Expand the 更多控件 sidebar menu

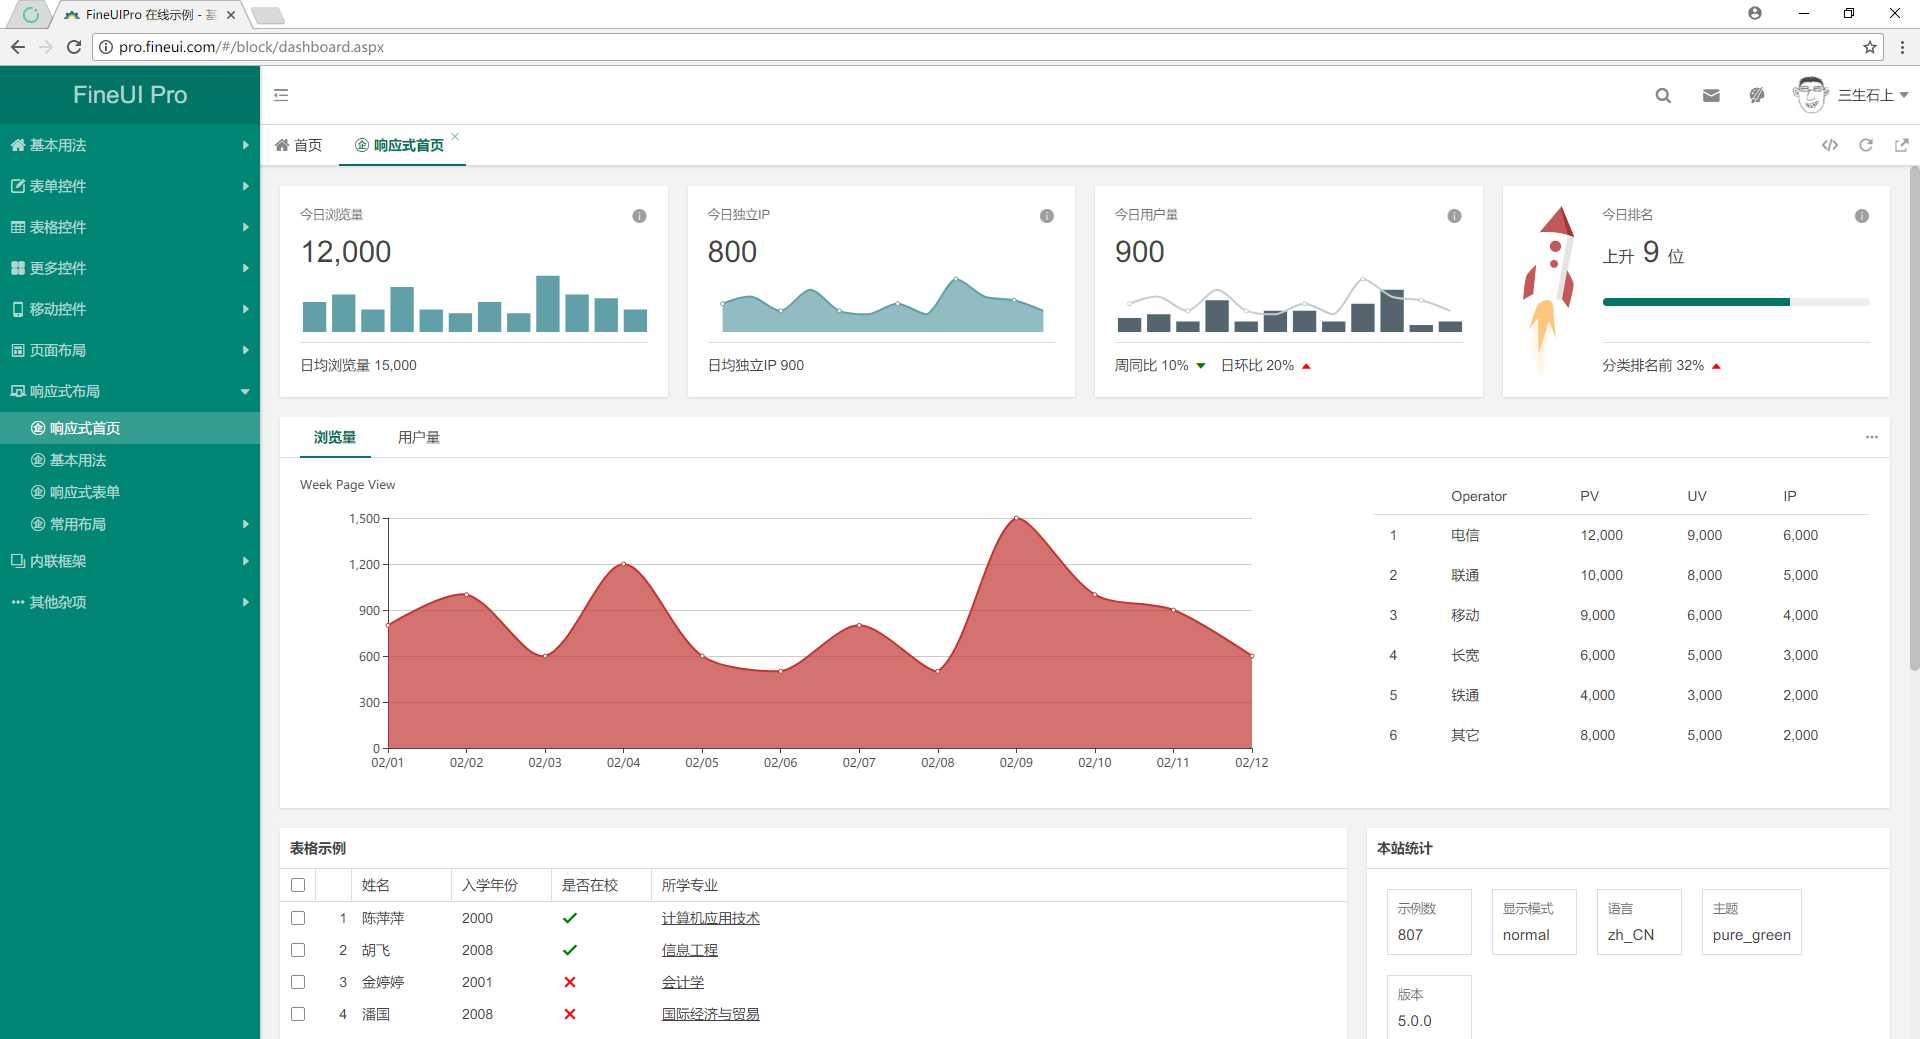pos(130,268)
